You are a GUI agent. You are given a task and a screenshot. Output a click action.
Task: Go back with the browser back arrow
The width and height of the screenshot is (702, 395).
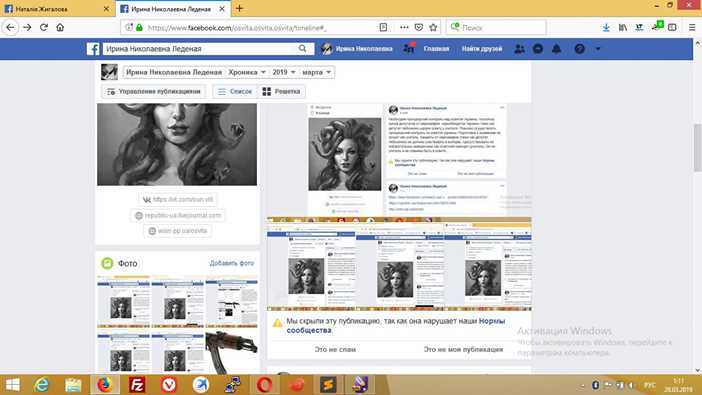click(10, 27)
